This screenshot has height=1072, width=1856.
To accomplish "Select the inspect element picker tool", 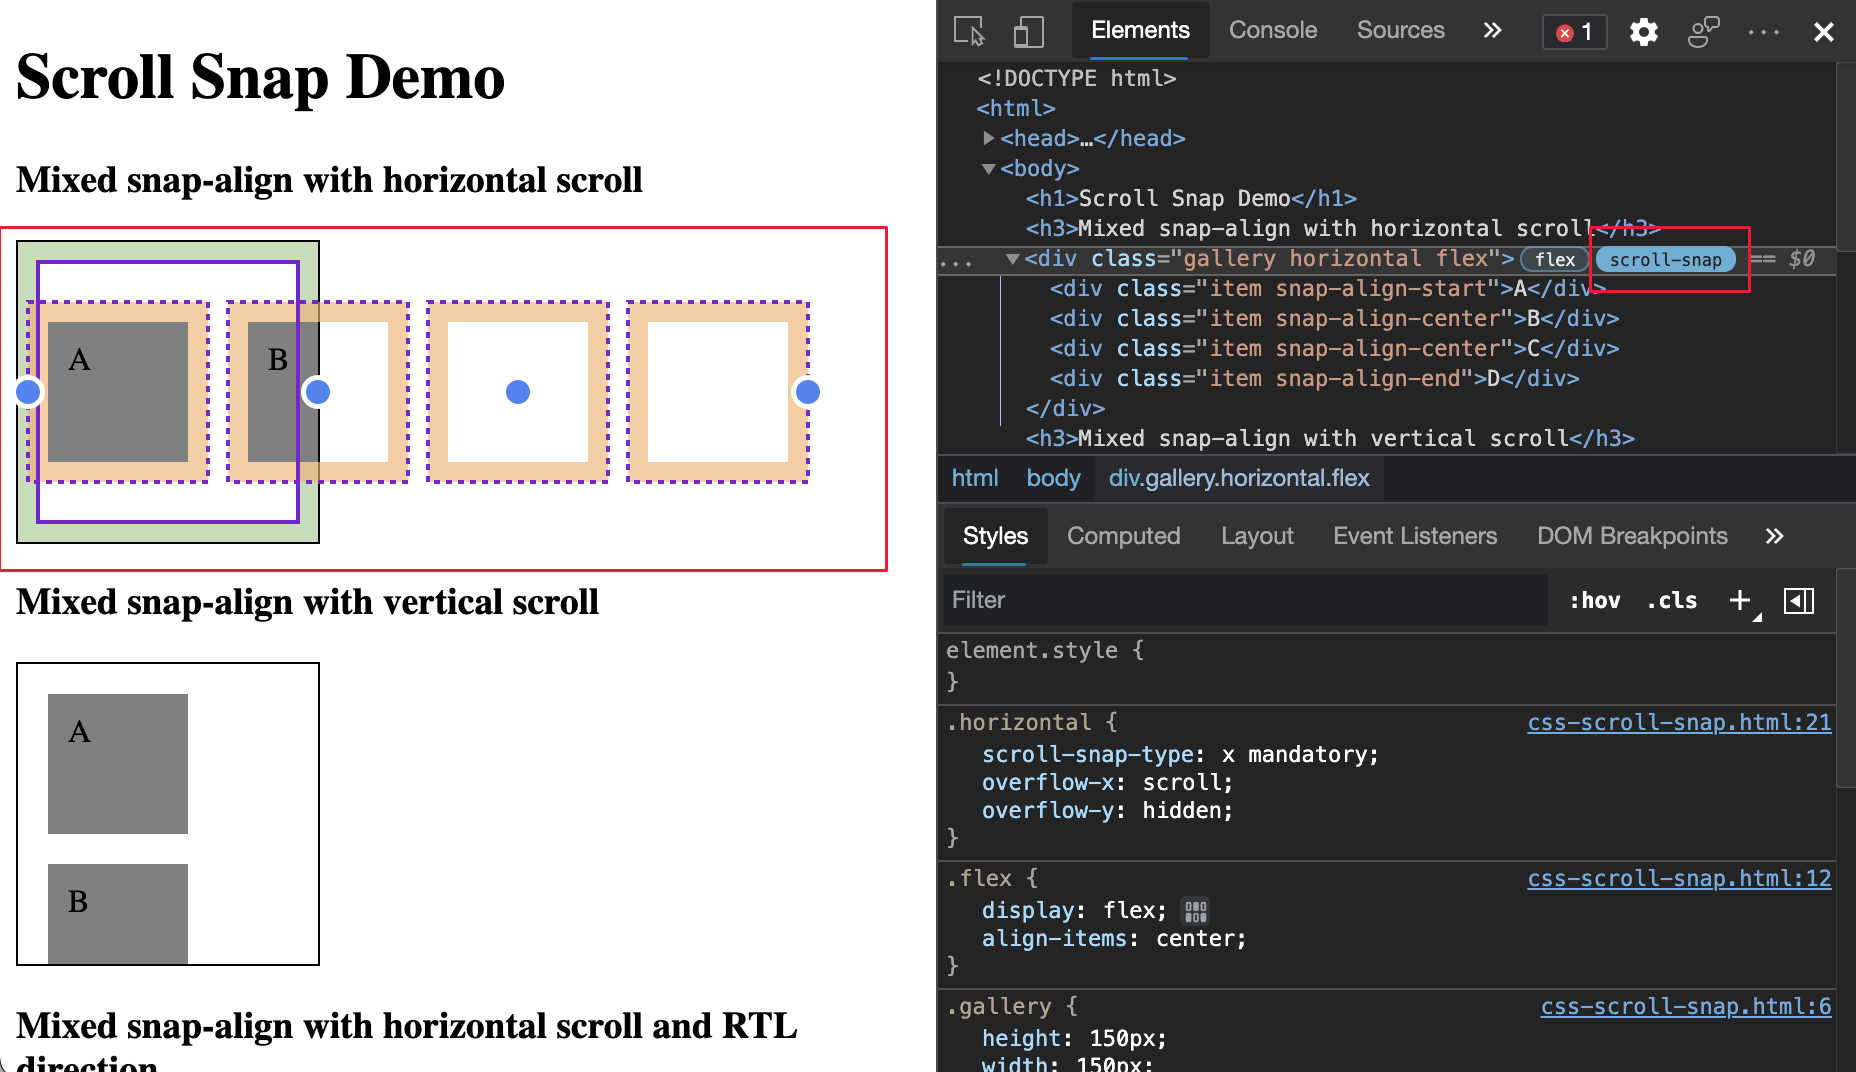I will coord(970,32).
